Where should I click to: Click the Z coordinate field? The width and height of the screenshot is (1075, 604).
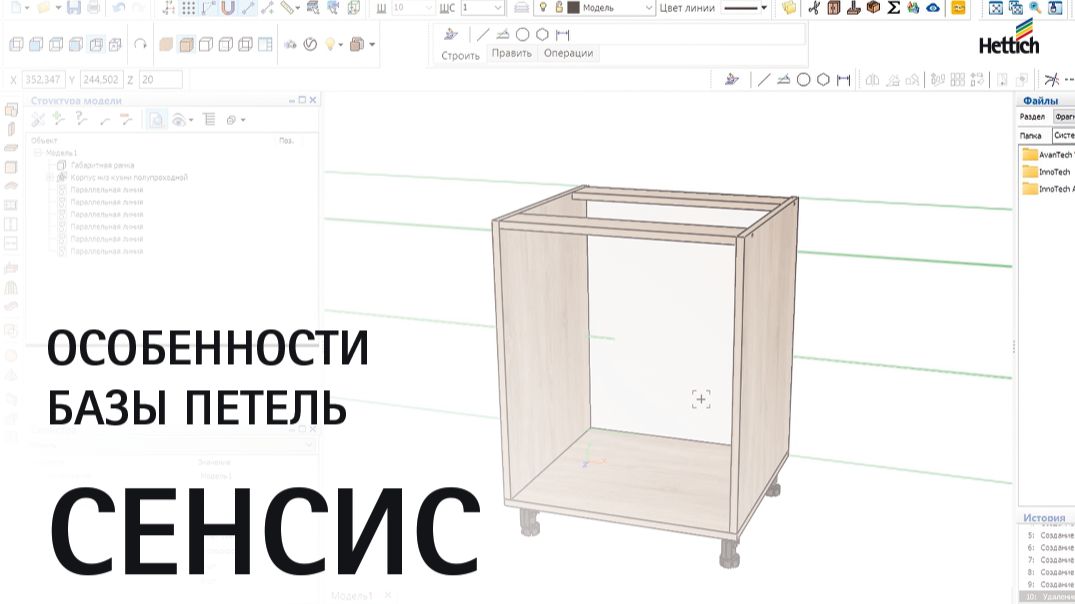(x=160, y=80)
